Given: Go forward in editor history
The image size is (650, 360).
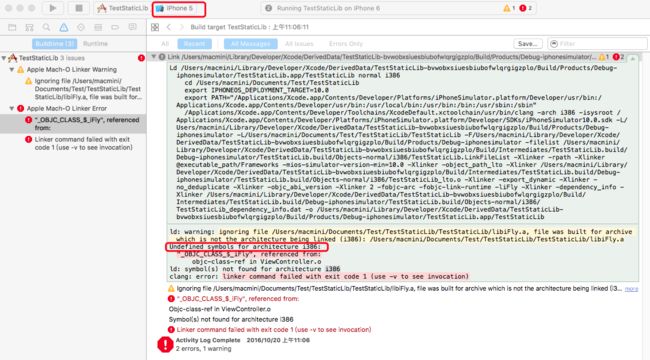Looking at the screenshot, I should pos(181,27).
